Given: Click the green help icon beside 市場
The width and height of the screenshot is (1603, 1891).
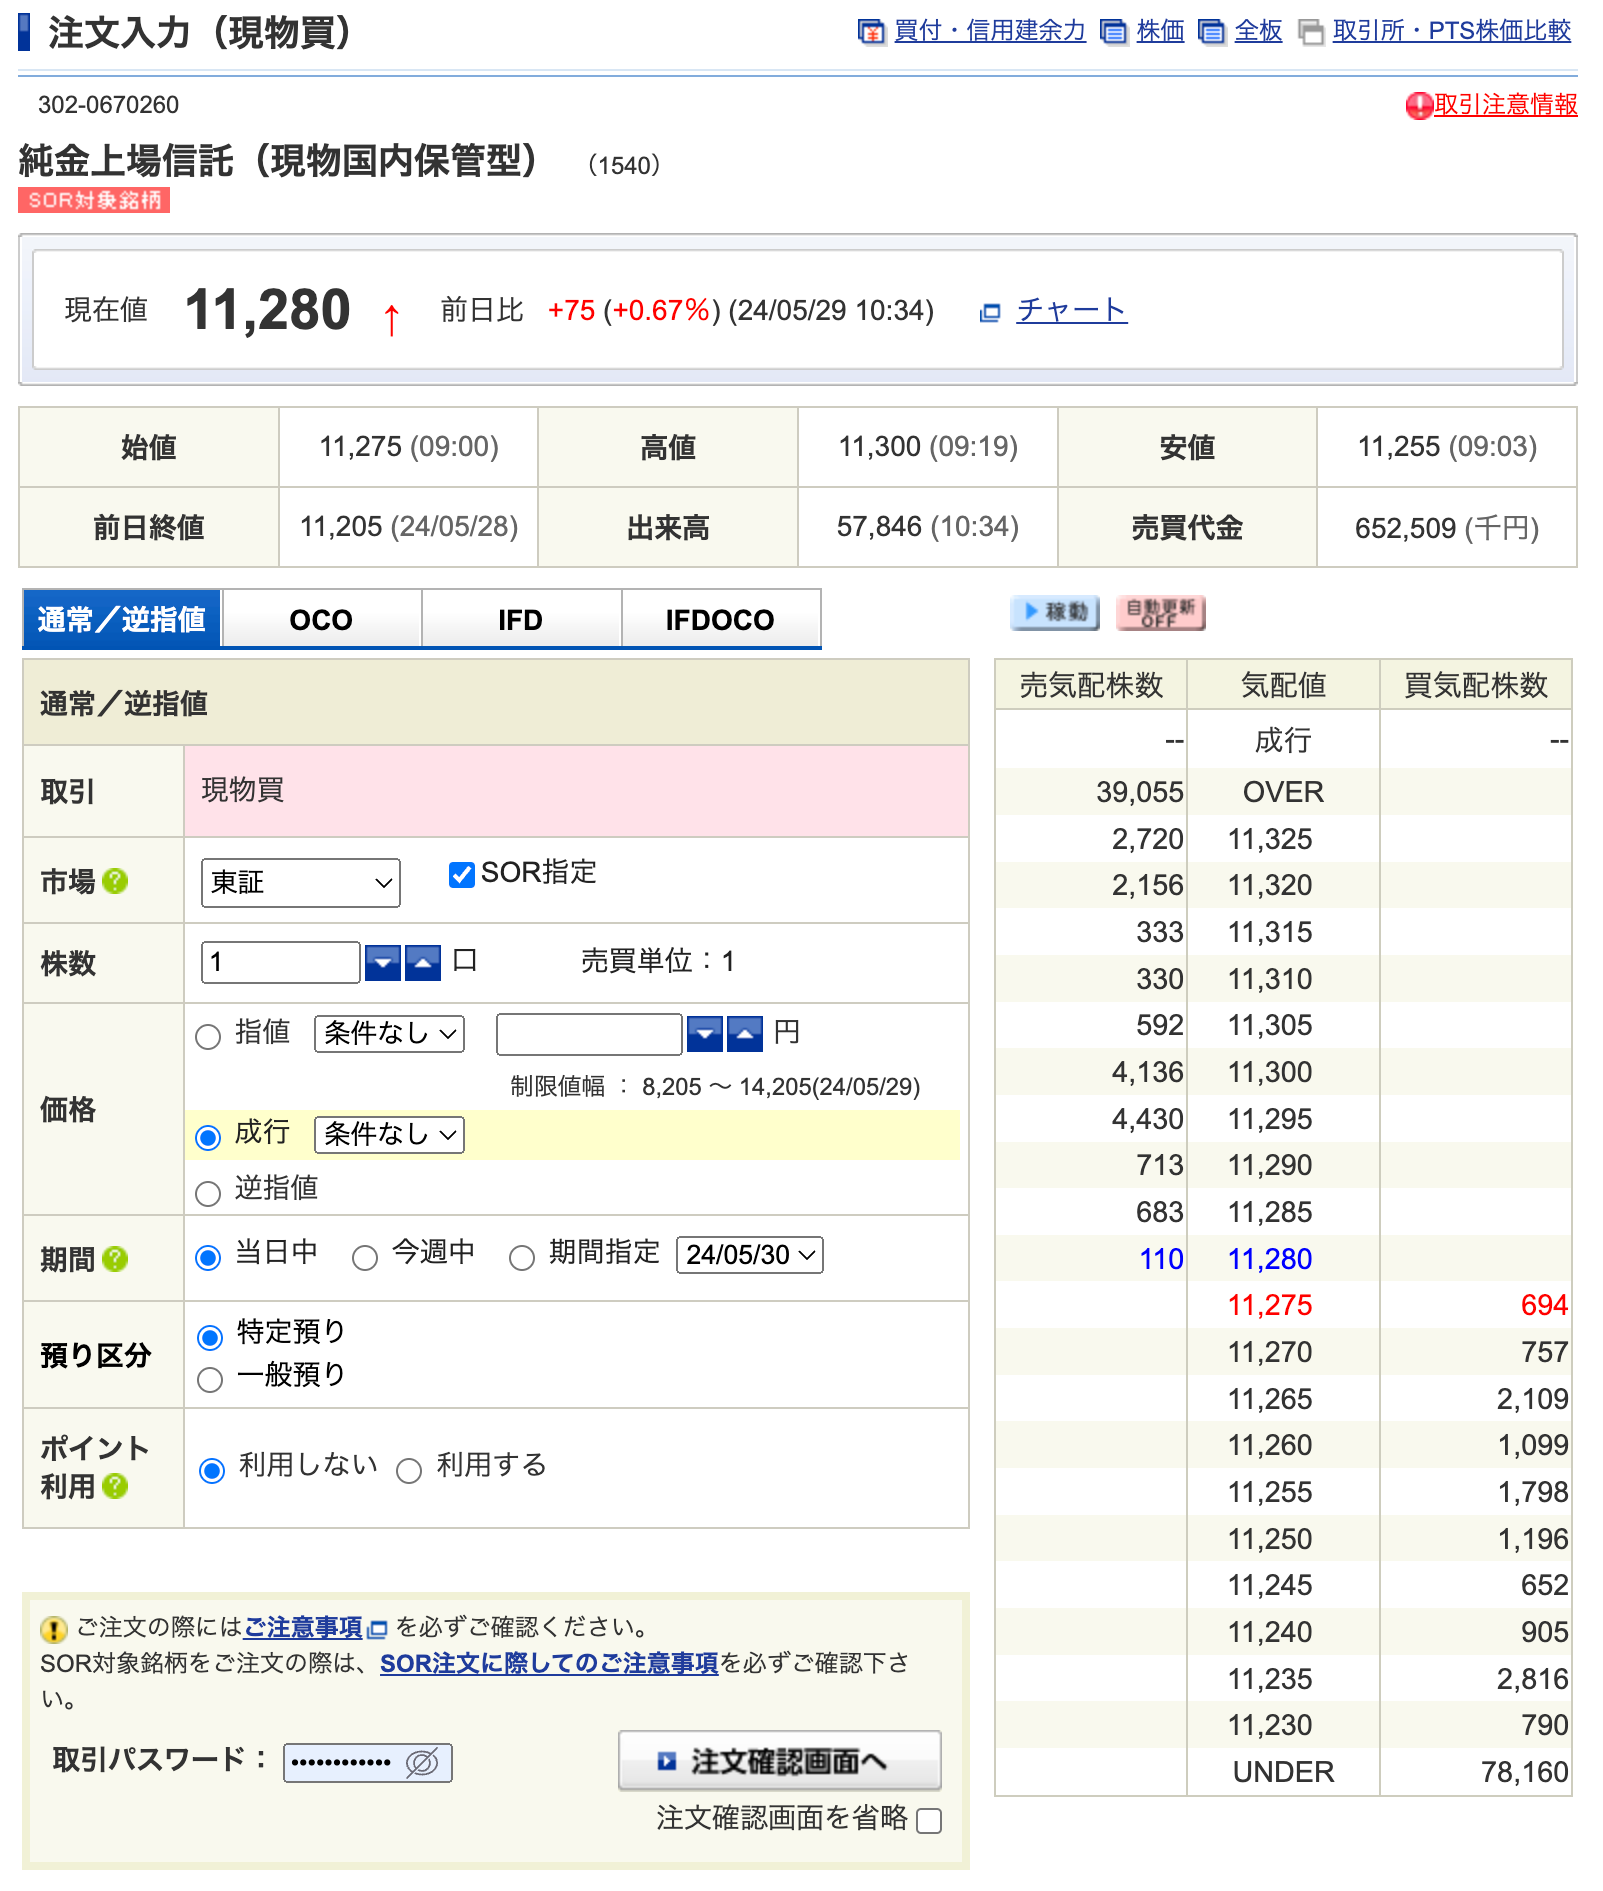Looking at the screenshot, I should pyautogui.click(x=115, y=881).
